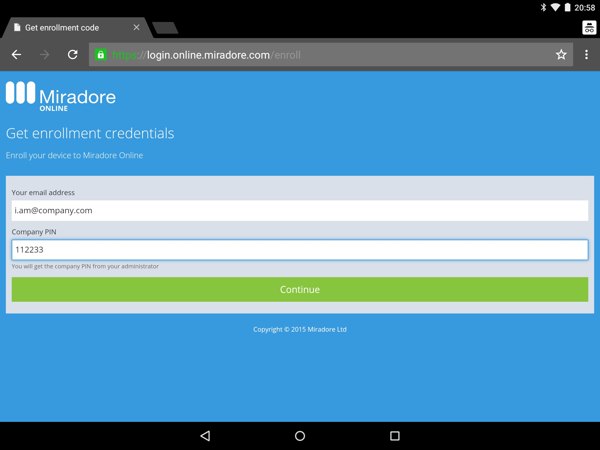Tap the Android back navigation button
Screen dimensions: 600x450
[x=205, y=436]
